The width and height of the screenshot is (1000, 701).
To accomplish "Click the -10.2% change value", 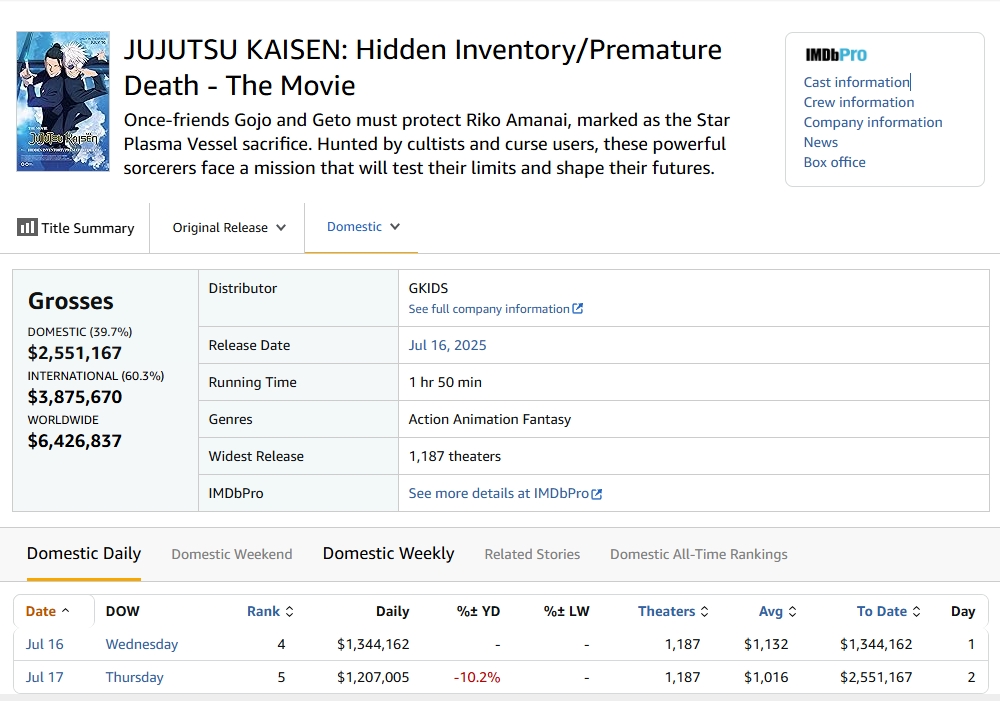I will [x=477, y=677].
